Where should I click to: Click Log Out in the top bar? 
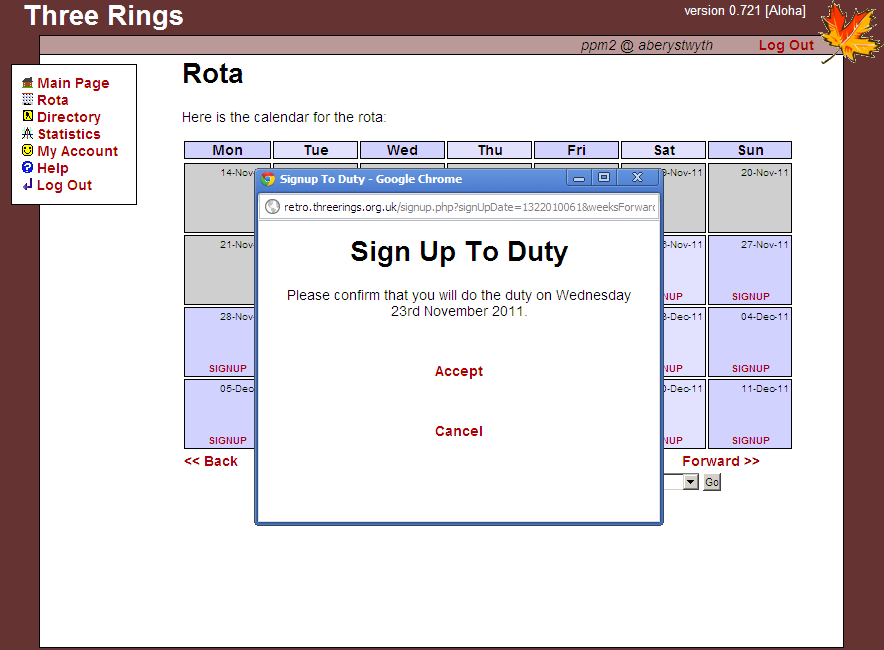tap(786, 45)
